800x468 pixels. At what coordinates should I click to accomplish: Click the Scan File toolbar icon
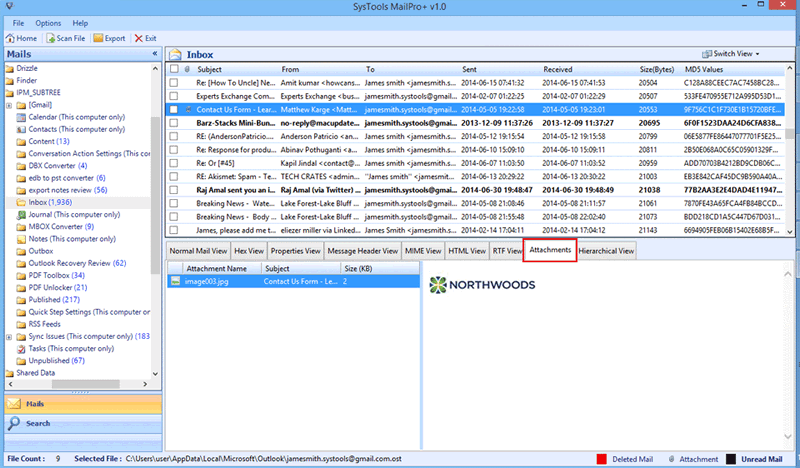click(51, 38)
